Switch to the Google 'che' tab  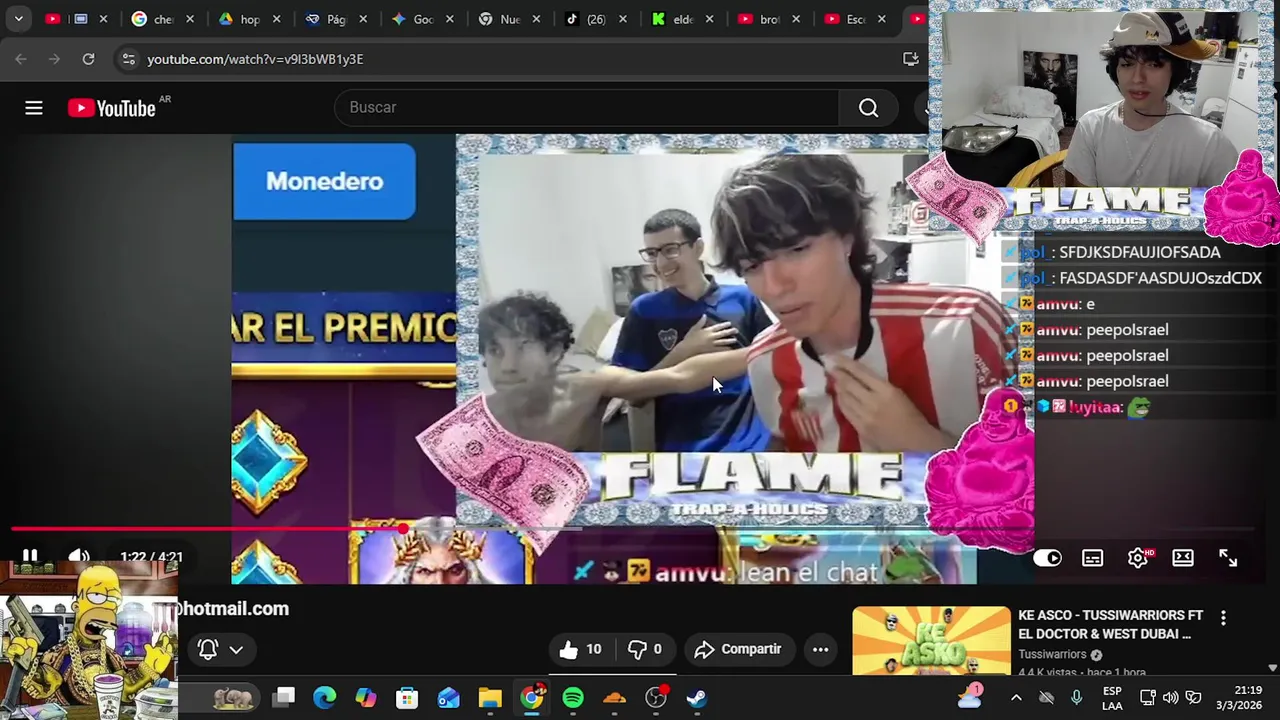coord(163,19)
